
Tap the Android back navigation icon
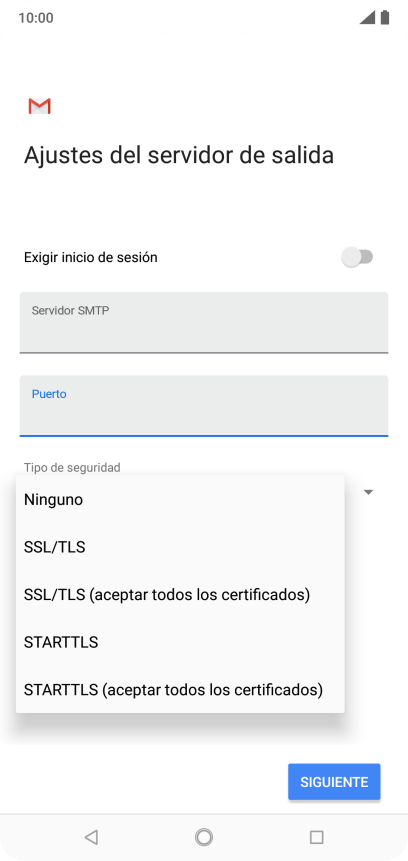(91, 837)
